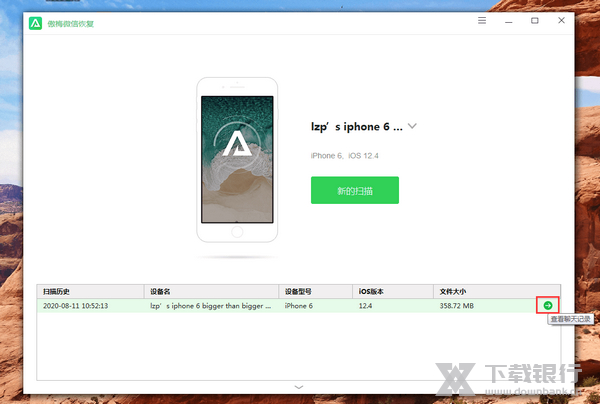Click the green app logo in title bar
The width and height of the screenshot is (600, 404).
tap(35, 21)
